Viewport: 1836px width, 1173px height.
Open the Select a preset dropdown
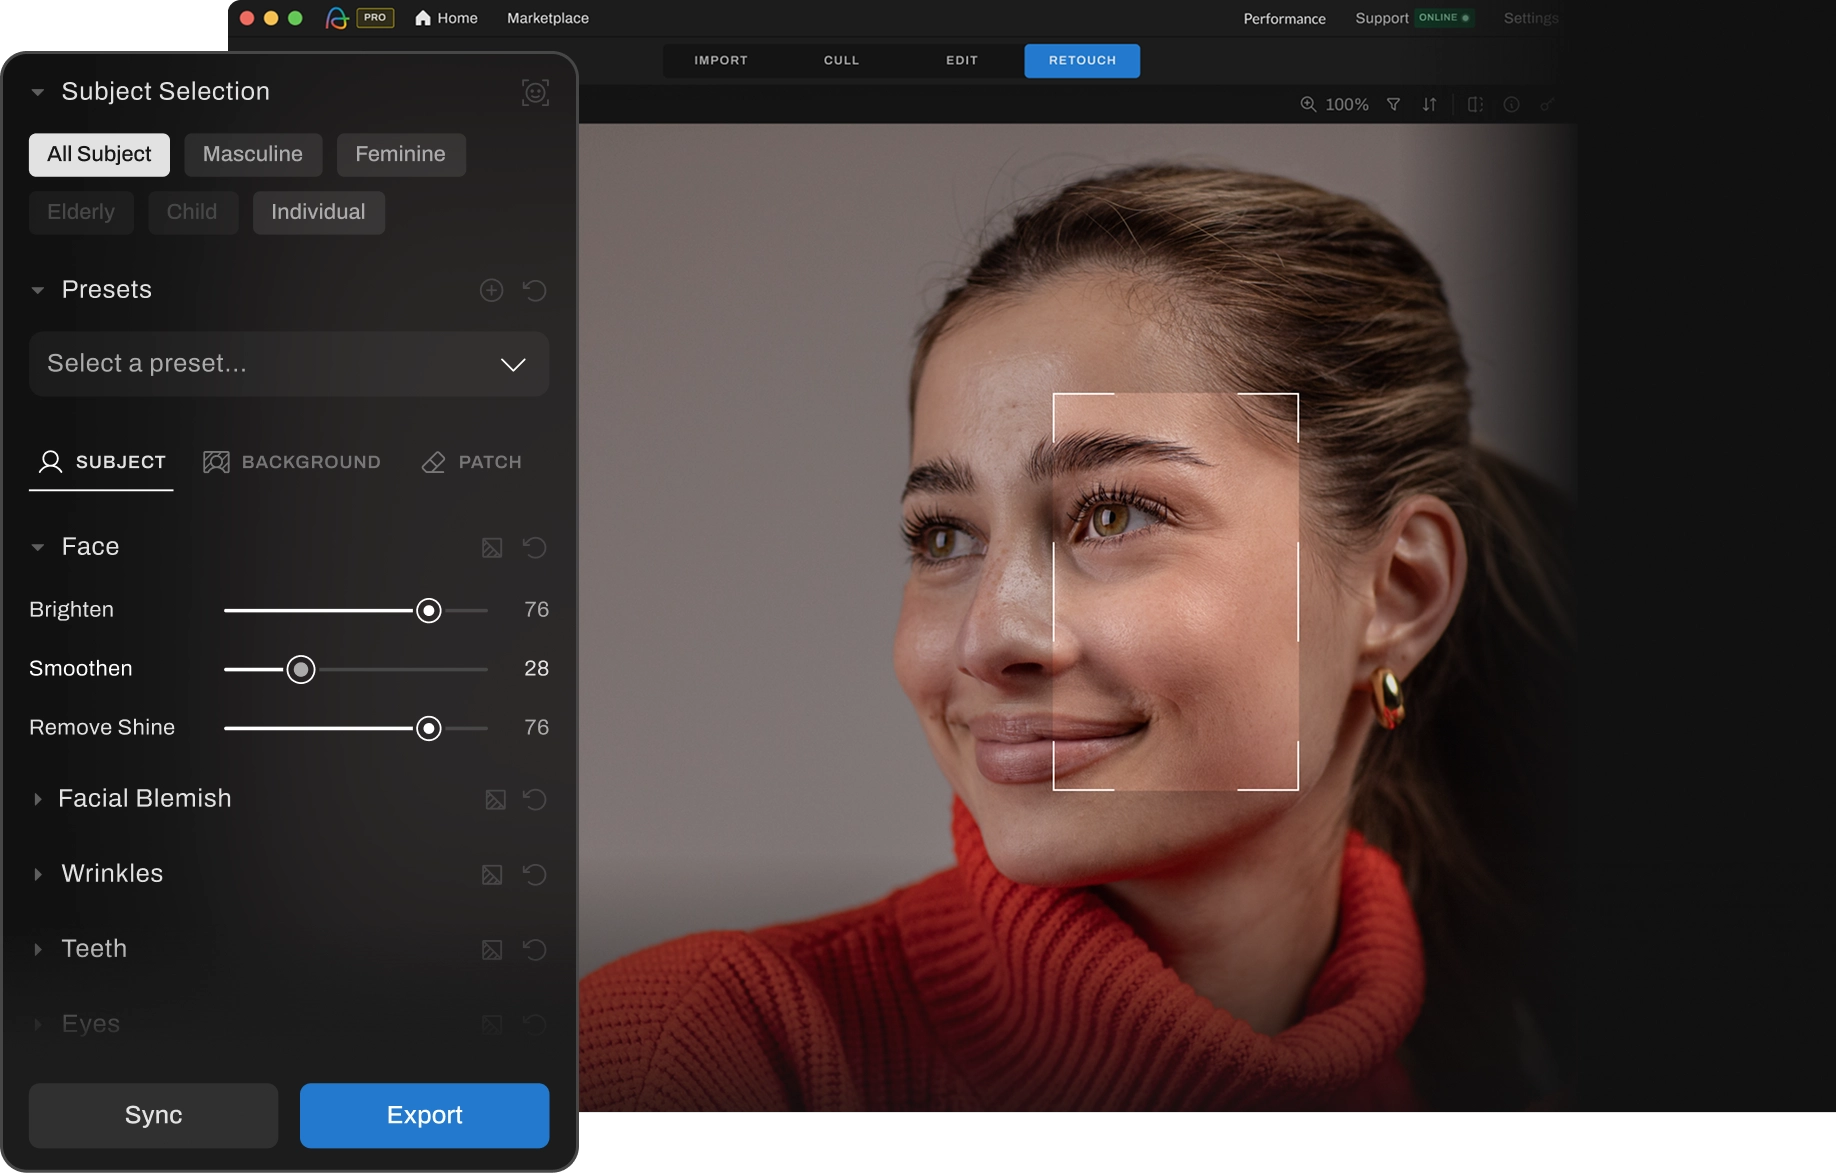(x=288, y=363)
